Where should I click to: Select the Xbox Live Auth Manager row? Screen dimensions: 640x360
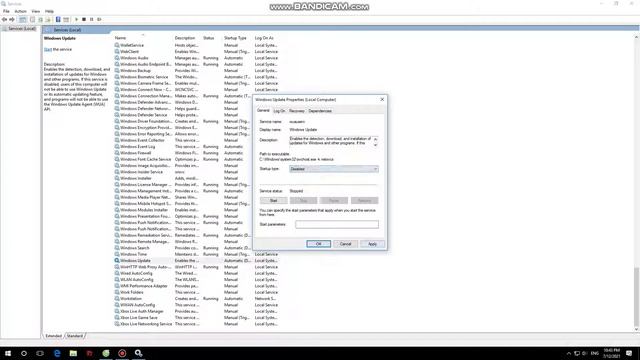[x=196, y=311]
